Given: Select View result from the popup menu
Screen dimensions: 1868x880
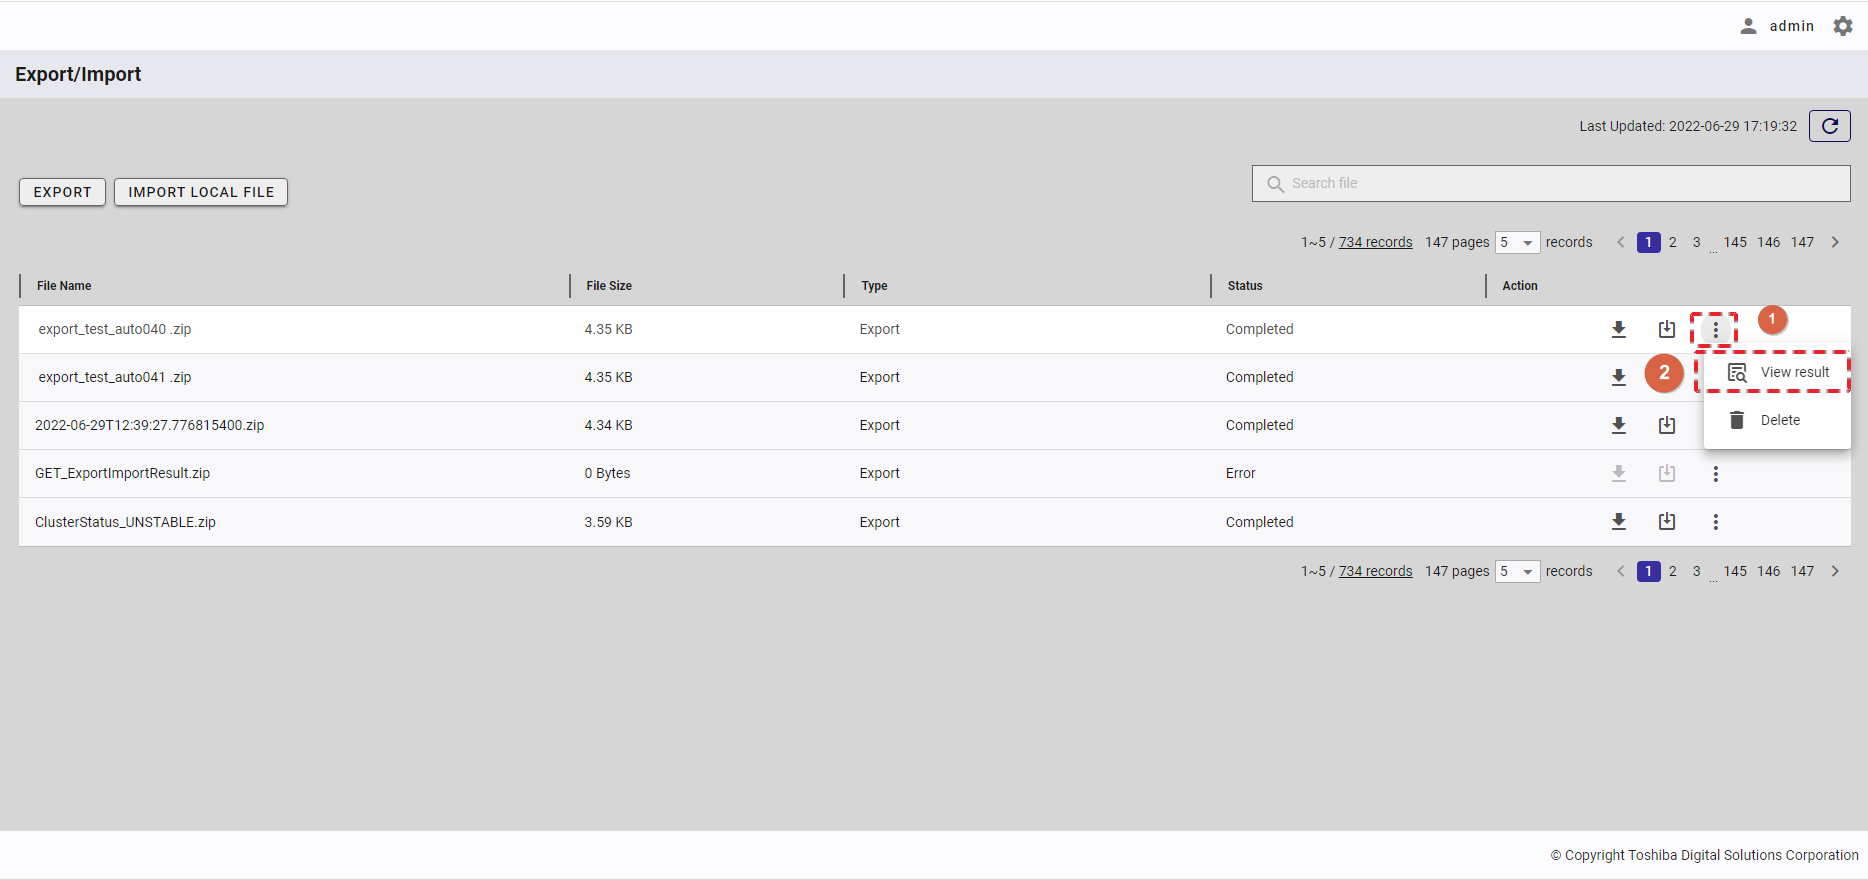Looking at the screenshot, I should click(1779, 372).
